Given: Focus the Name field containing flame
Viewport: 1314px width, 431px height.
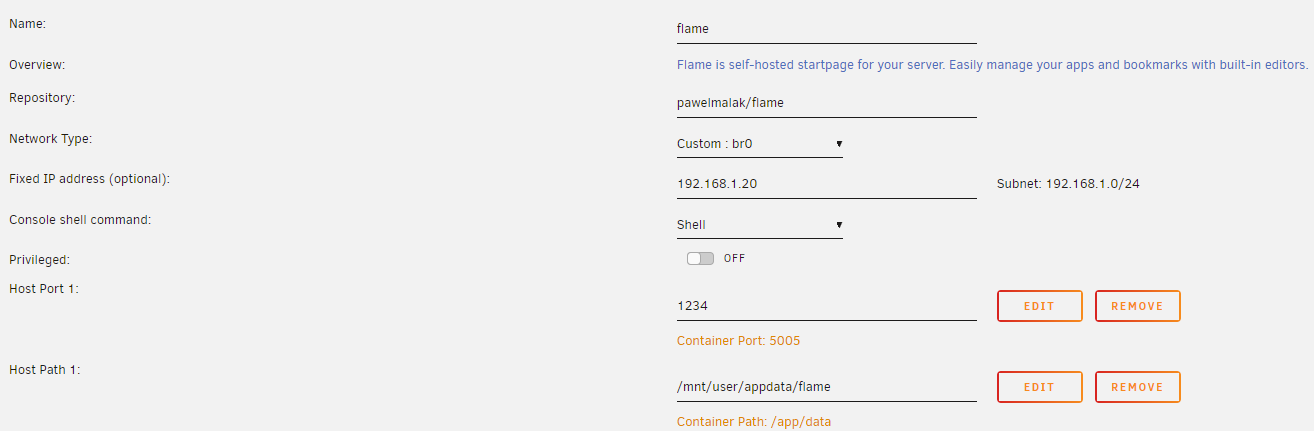Looking at the screenshot, I should click(826, 29).
